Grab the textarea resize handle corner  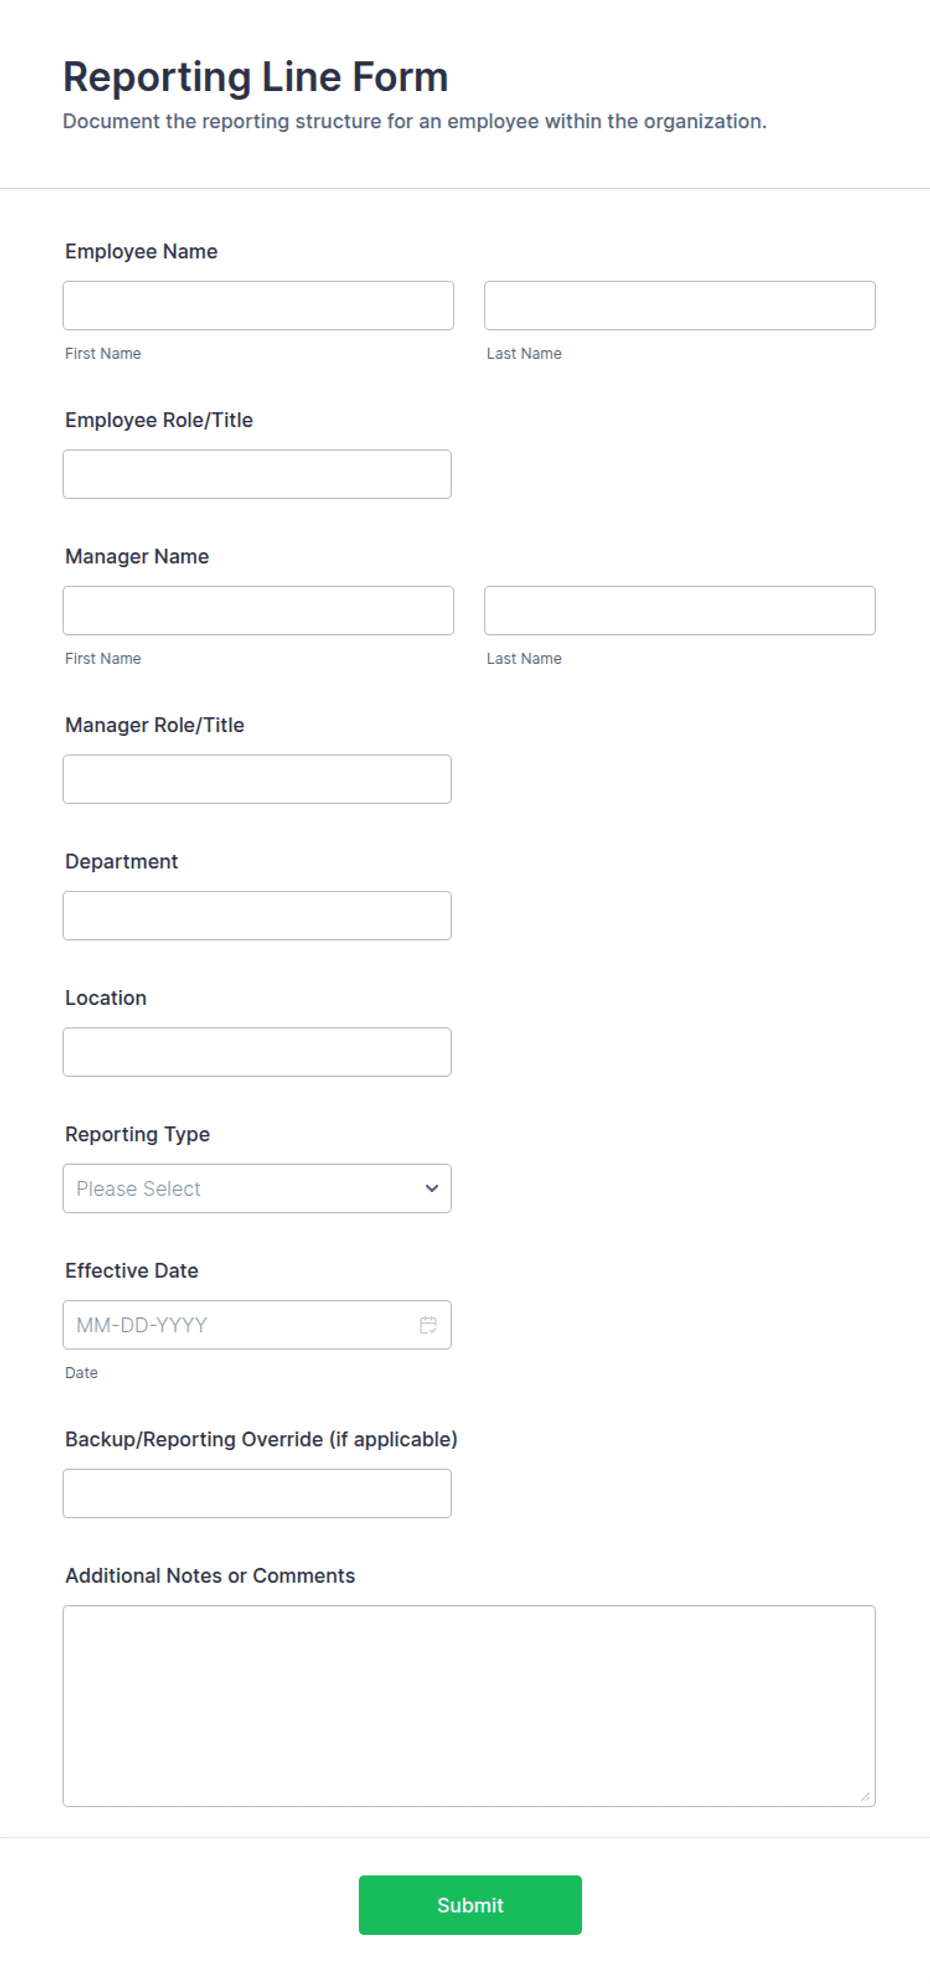click(x=865, y=1797)
